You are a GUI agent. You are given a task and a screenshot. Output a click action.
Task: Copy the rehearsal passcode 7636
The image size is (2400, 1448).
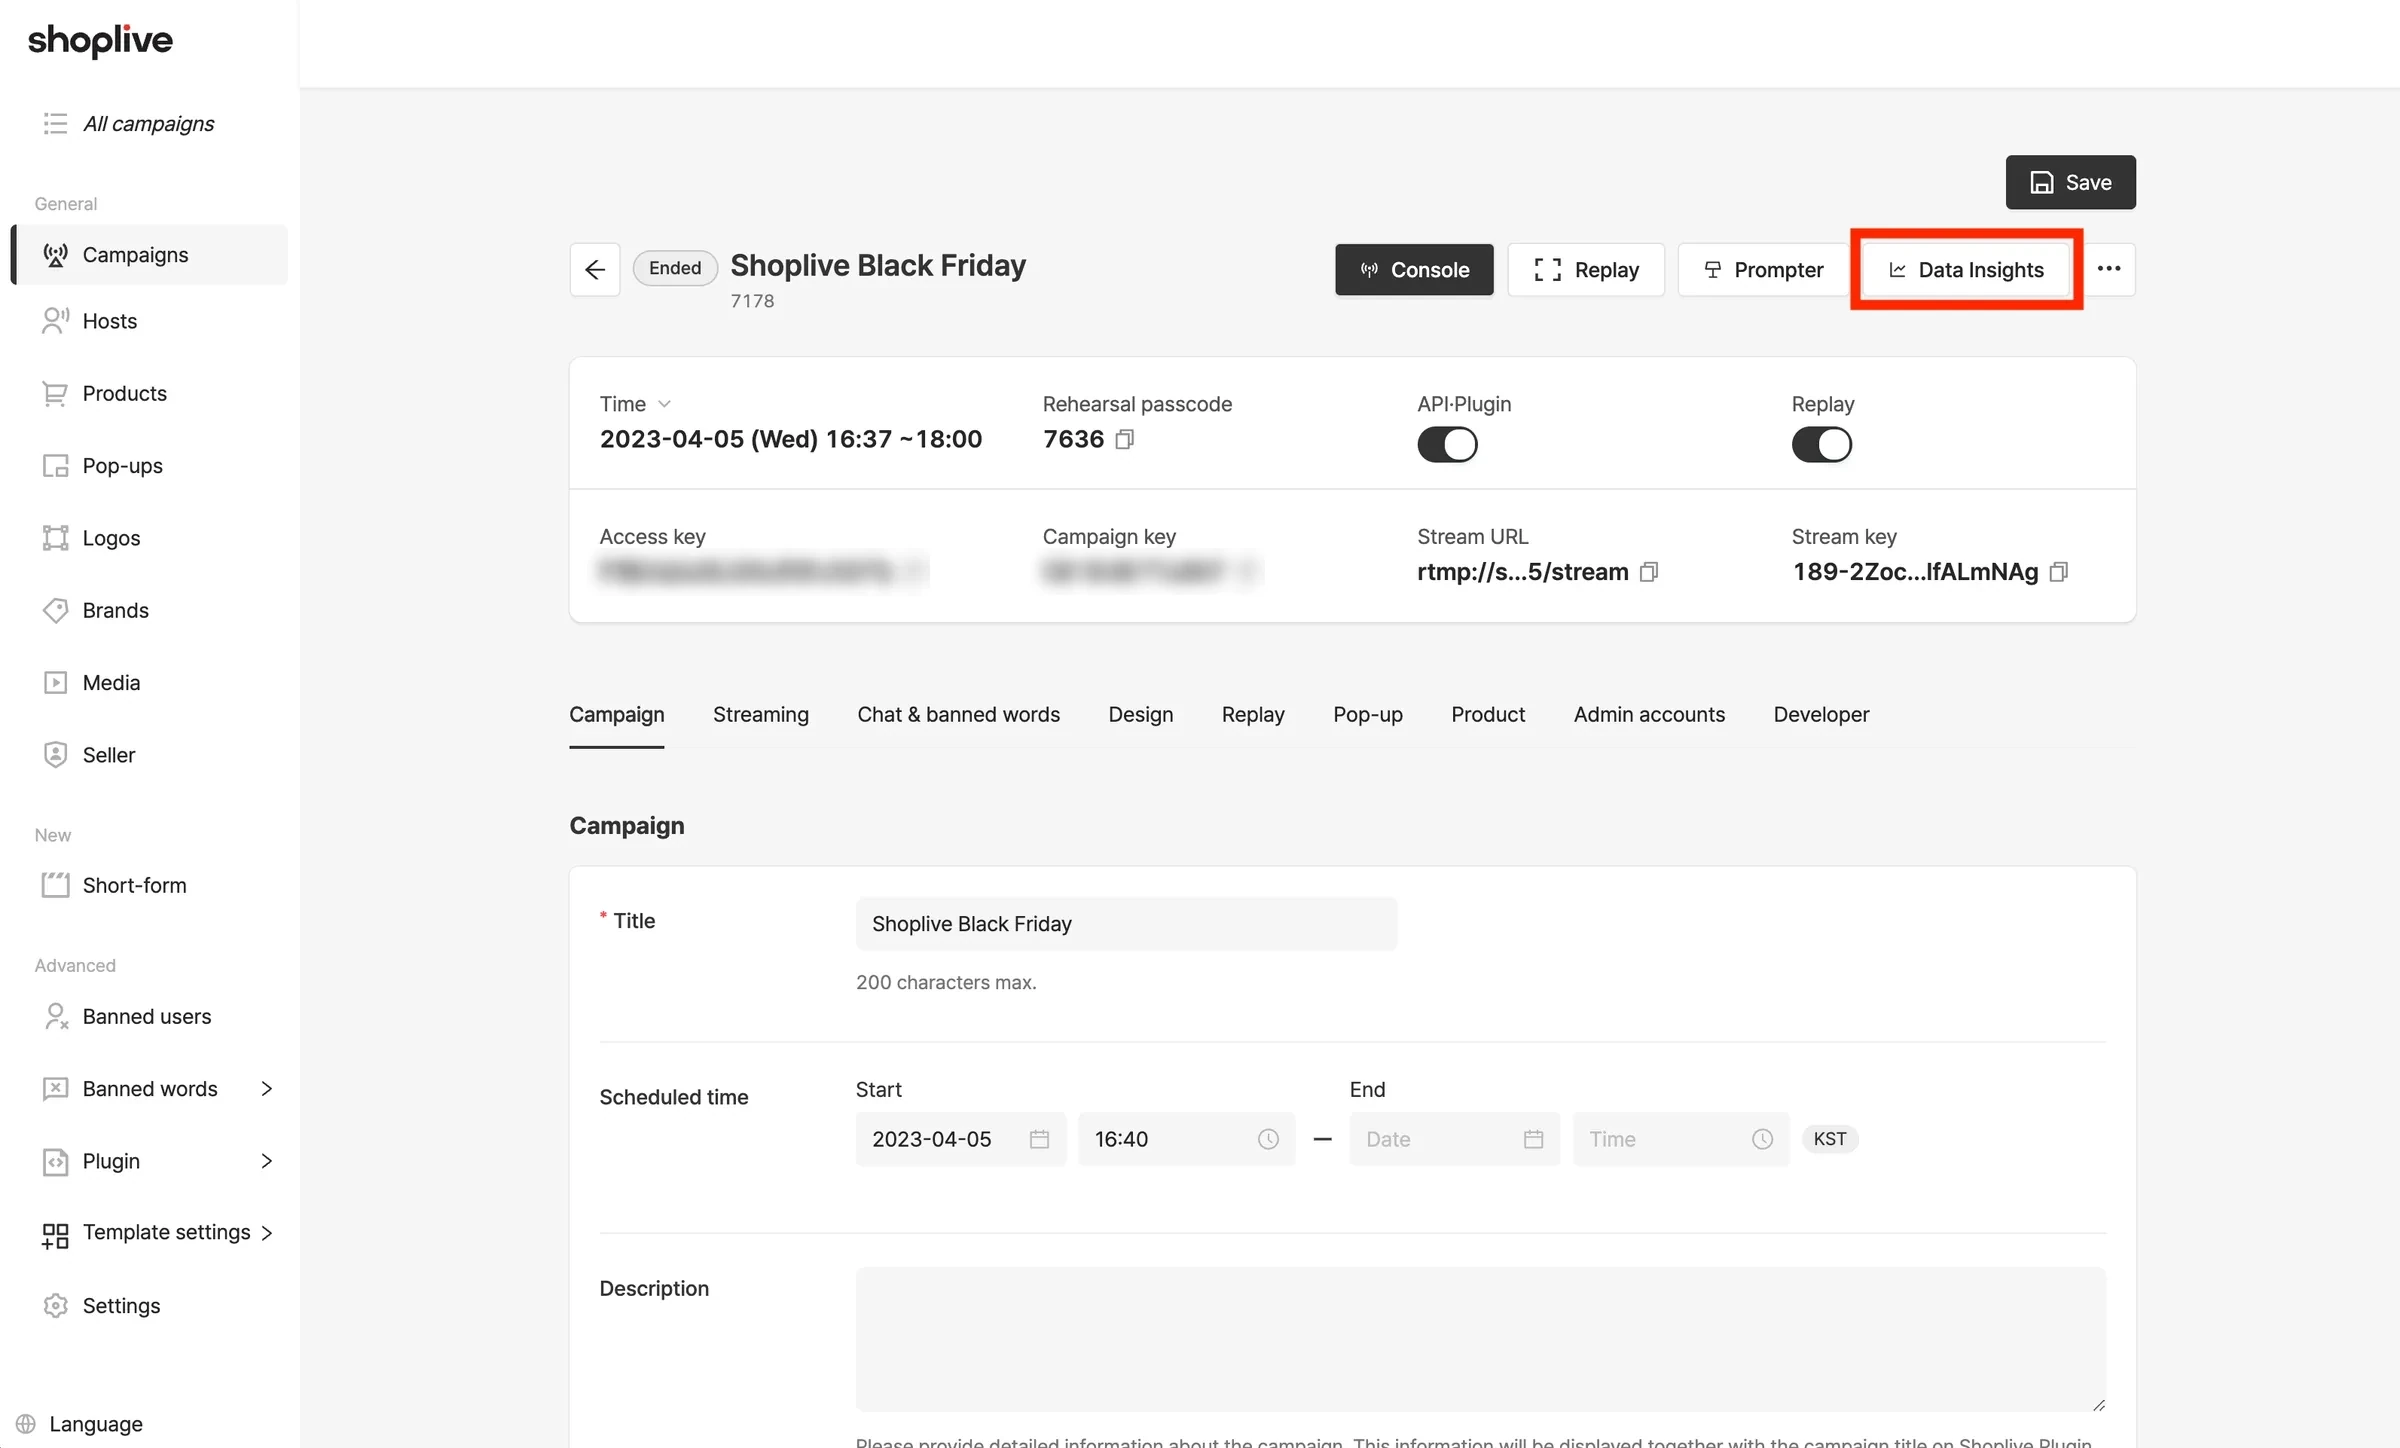pyautogui.click(x=1125, y=439)
